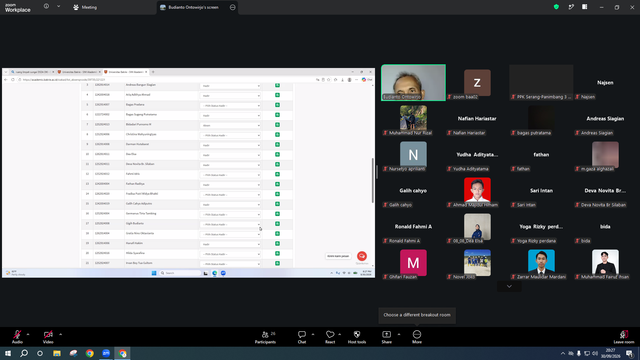Select m.gaza alghazali's blurred tile
The width and height of the screenshot is (640, 360).
pos(605,154)
